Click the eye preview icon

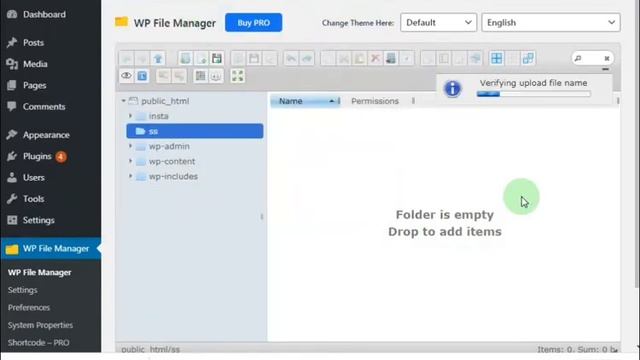(x=127, y=76)
